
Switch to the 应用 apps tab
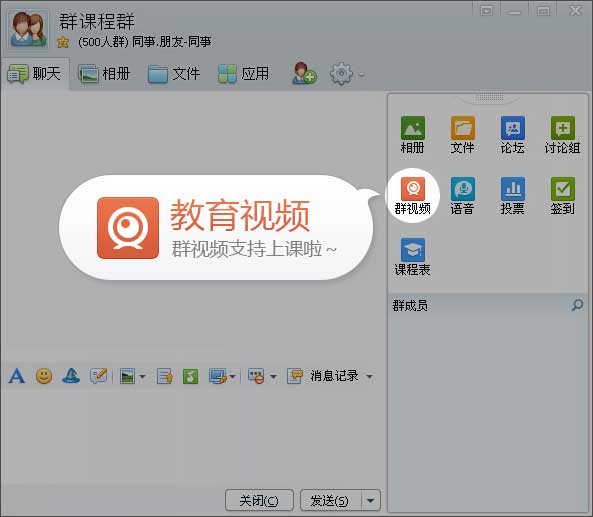point(244,74)
